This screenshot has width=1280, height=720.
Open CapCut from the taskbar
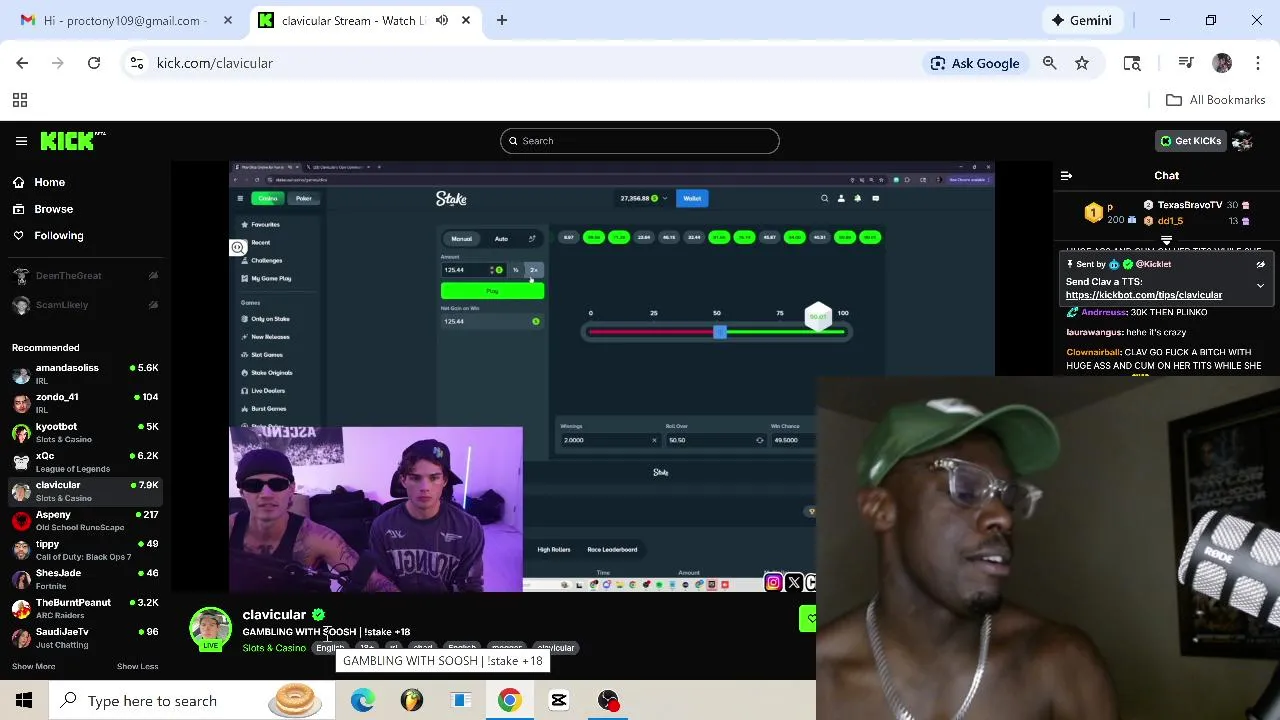coord(559,701)
